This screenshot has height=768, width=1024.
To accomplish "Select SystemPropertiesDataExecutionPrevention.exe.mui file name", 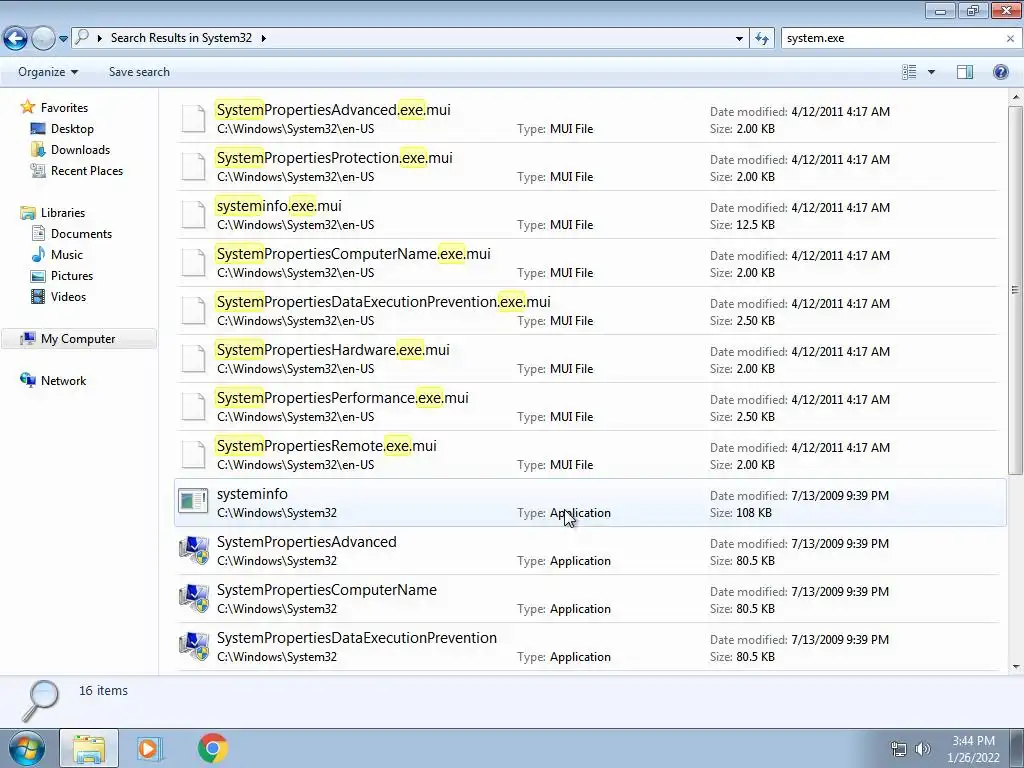I will (x=383, y=302).
